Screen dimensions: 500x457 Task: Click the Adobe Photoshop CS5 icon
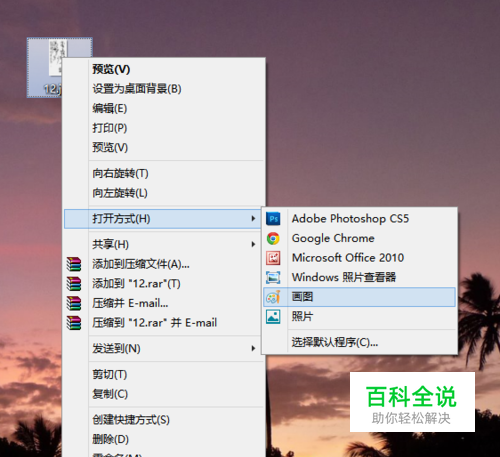click(x=273, y=219)
